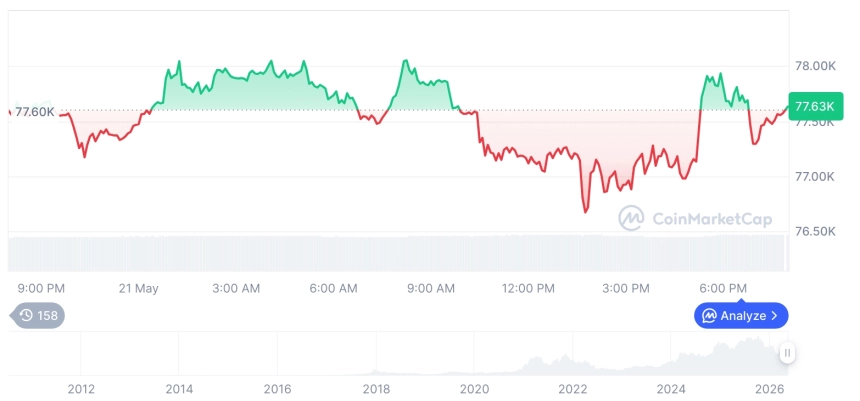Open the Analyze button

point(741,316)
